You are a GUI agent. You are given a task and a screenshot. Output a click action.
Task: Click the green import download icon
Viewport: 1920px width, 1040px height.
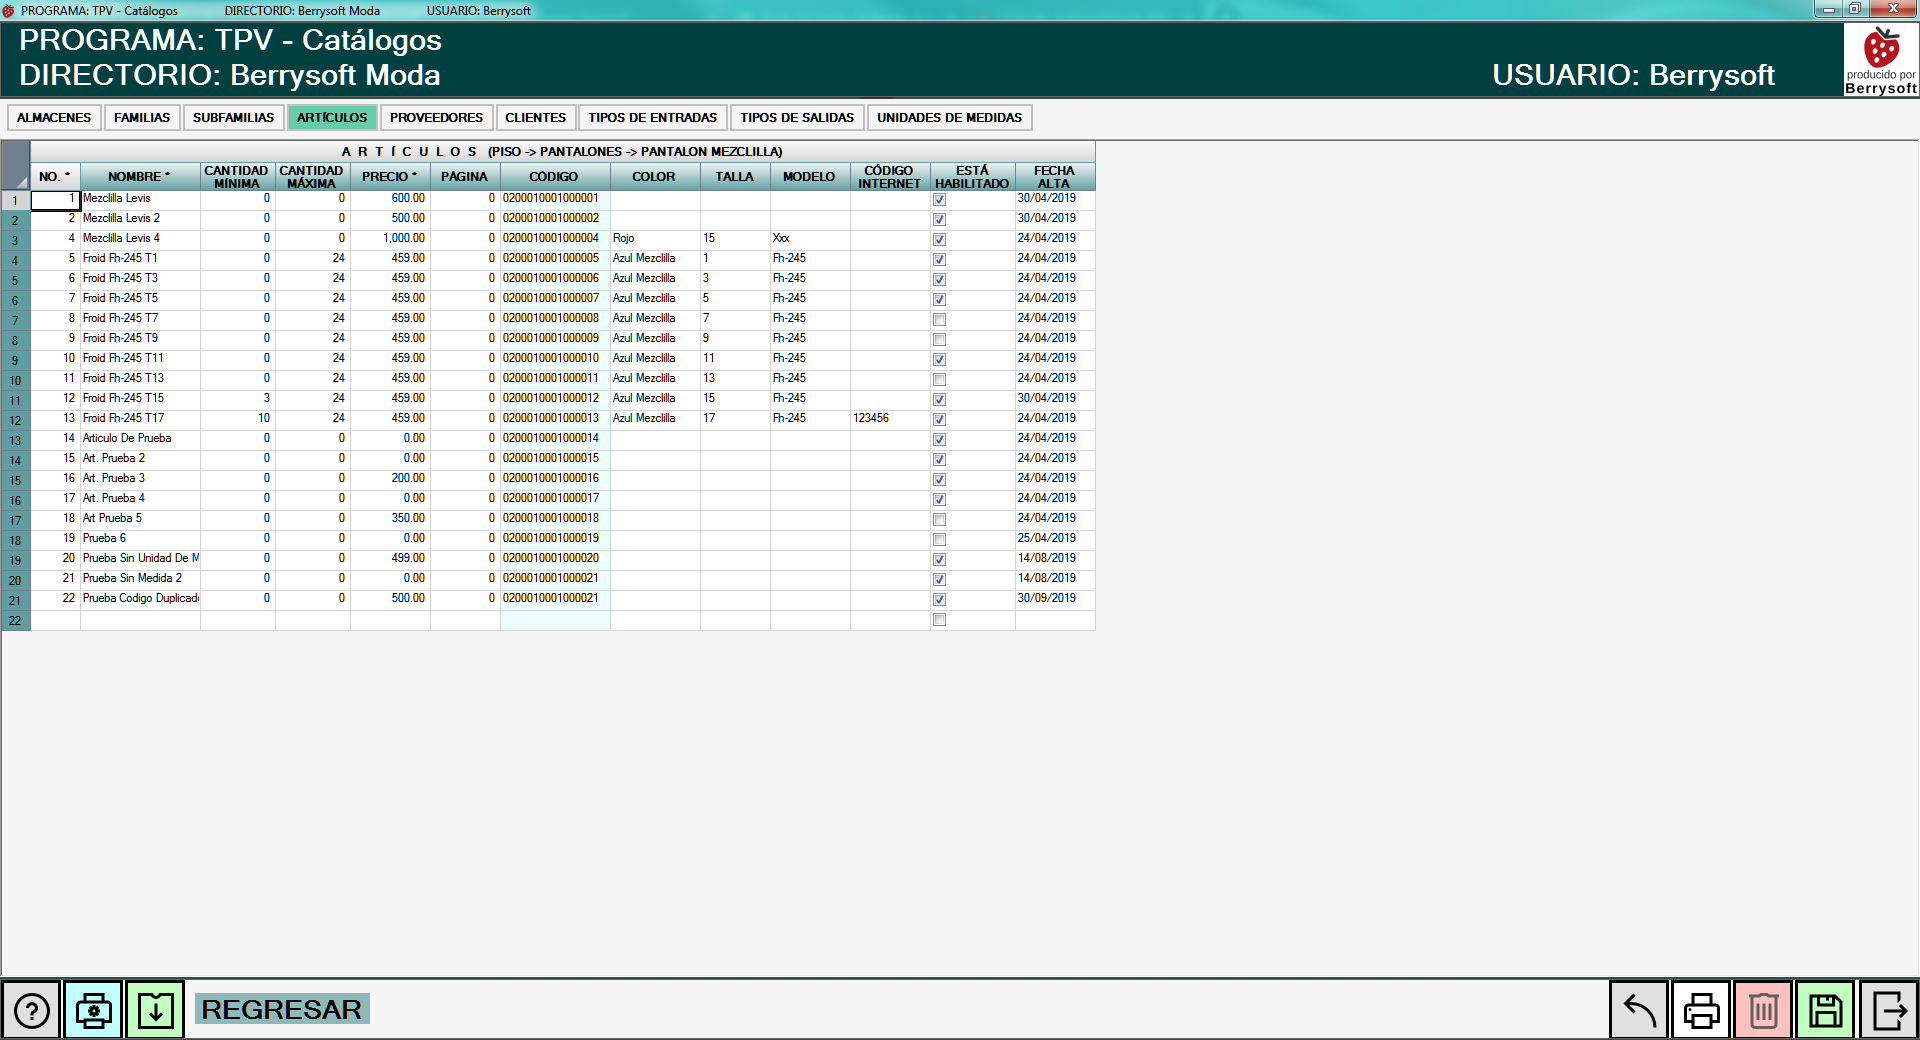click(x=155, y=1010)
